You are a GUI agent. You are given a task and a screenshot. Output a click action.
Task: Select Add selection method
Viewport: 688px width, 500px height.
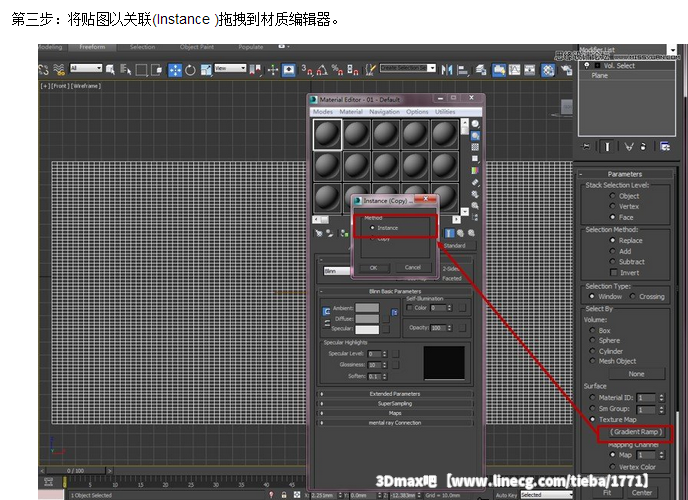613,251
